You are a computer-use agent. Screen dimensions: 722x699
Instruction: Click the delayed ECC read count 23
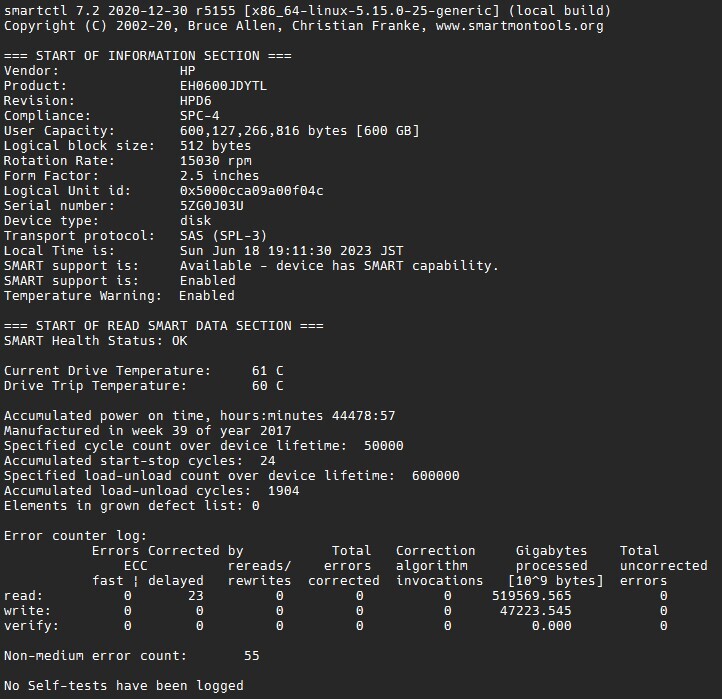coord(196,596)
